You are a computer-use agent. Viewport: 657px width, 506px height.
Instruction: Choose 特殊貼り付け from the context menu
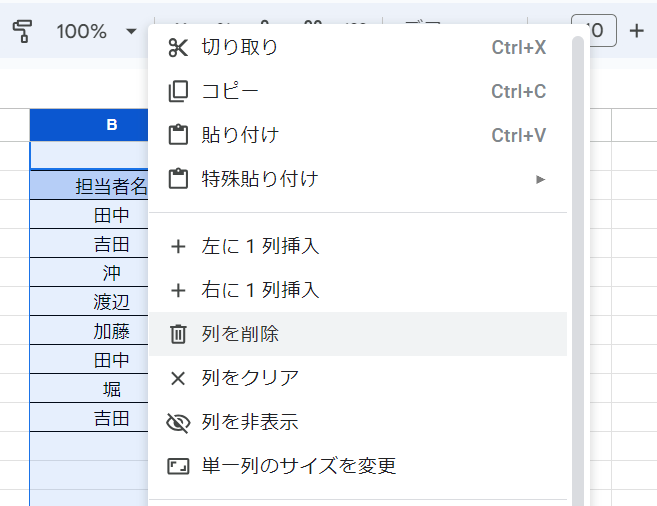358,179
